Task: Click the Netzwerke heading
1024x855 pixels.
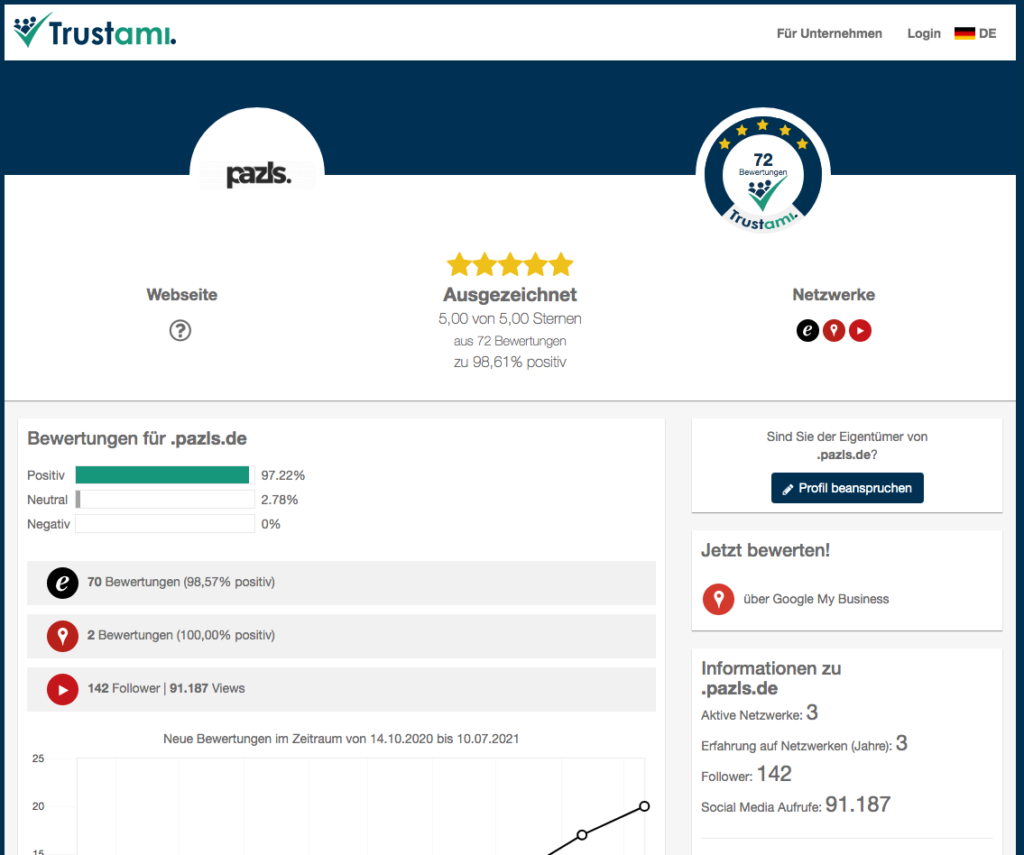Action: (x=833, y=295)
